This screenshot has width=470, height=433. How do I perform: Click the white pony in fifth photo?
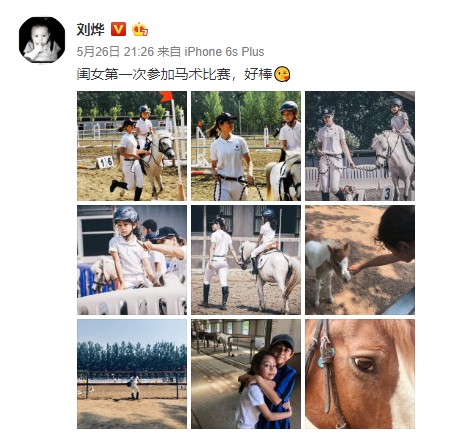(x=271, y=268)
